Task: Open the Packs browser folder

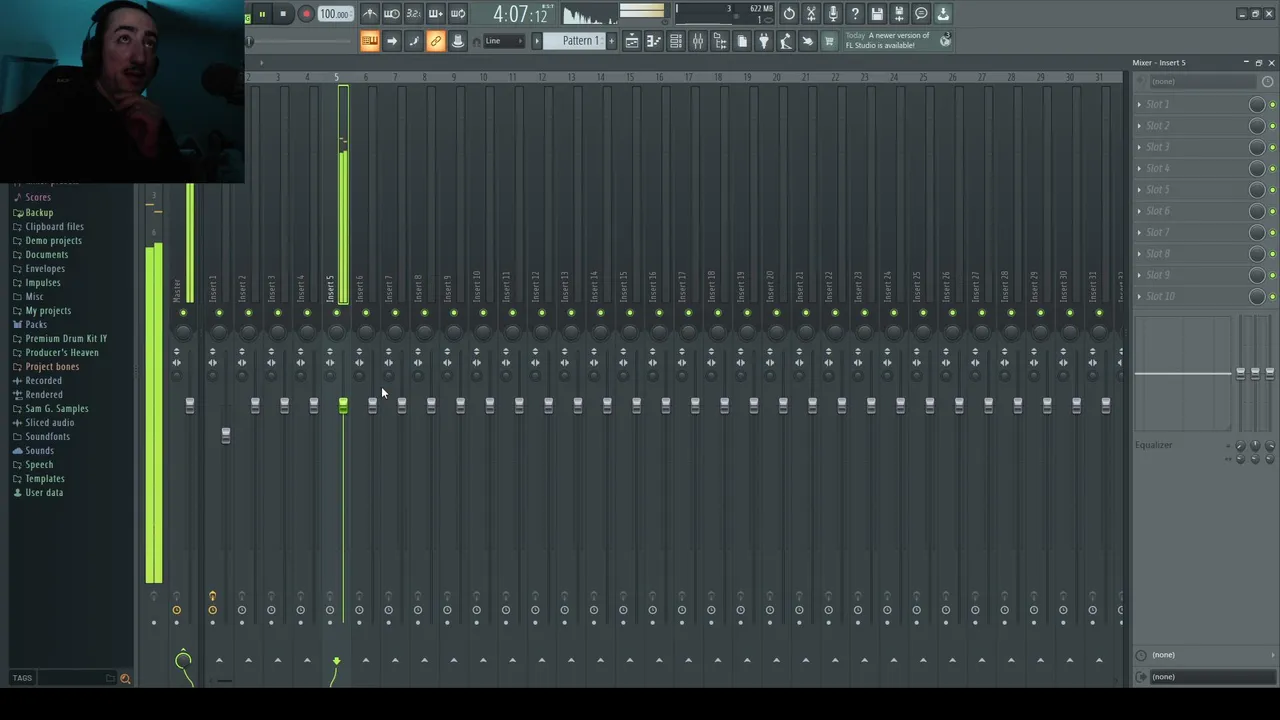Action: pos(36,325)
